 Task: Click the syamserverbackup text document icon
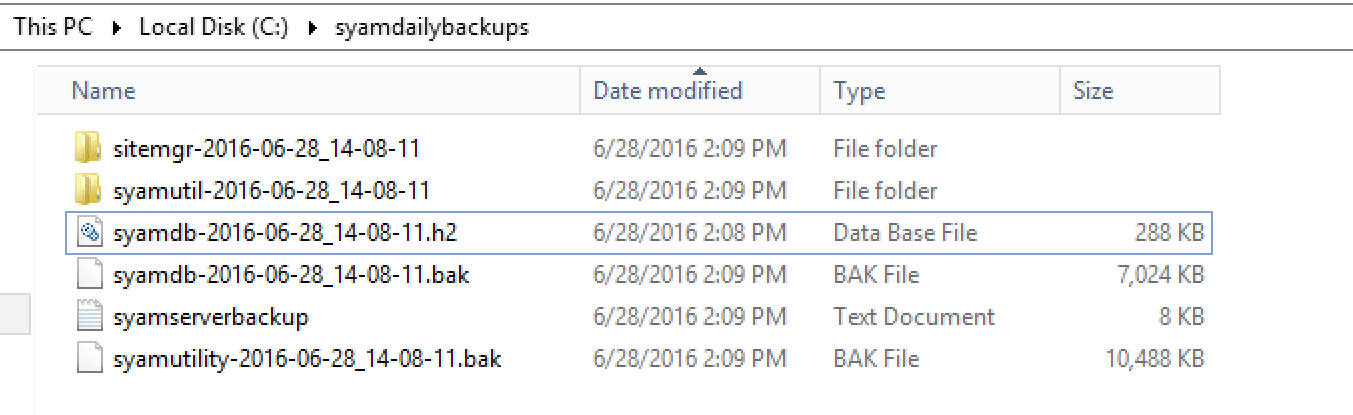click(89, 317)
